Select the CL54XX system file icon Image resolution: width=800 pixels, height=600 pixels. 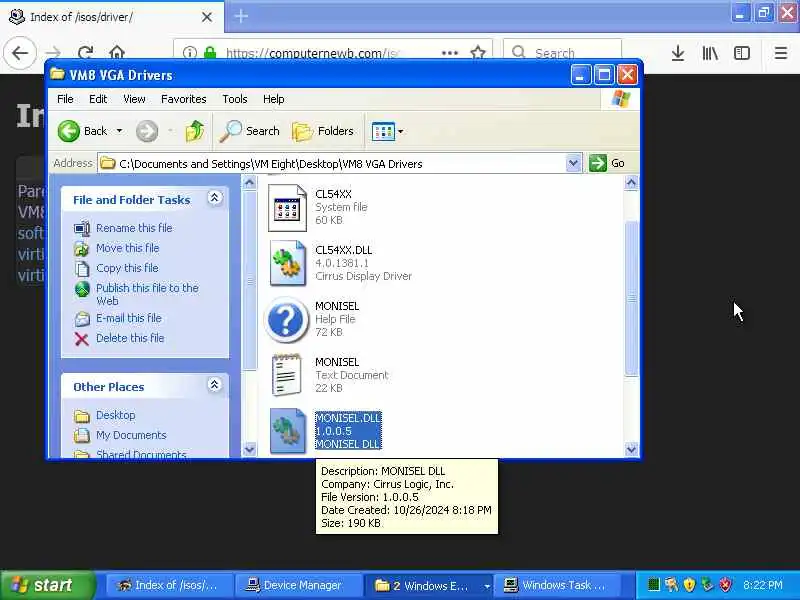[x=287, y=208]
